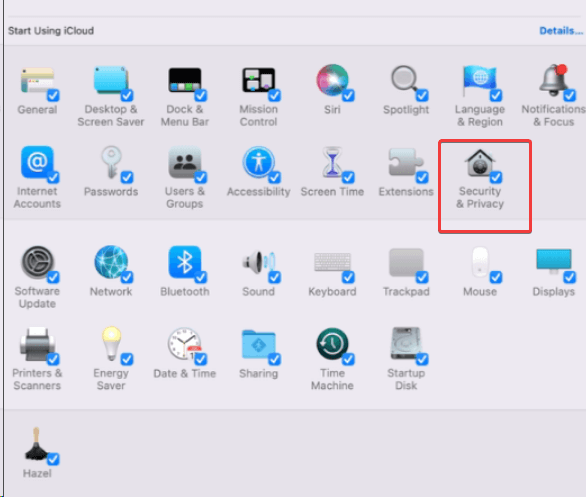This screenshot has width=586, height=497.
Task: Click the Start Using iCloud text
Action: click(51, 31)
